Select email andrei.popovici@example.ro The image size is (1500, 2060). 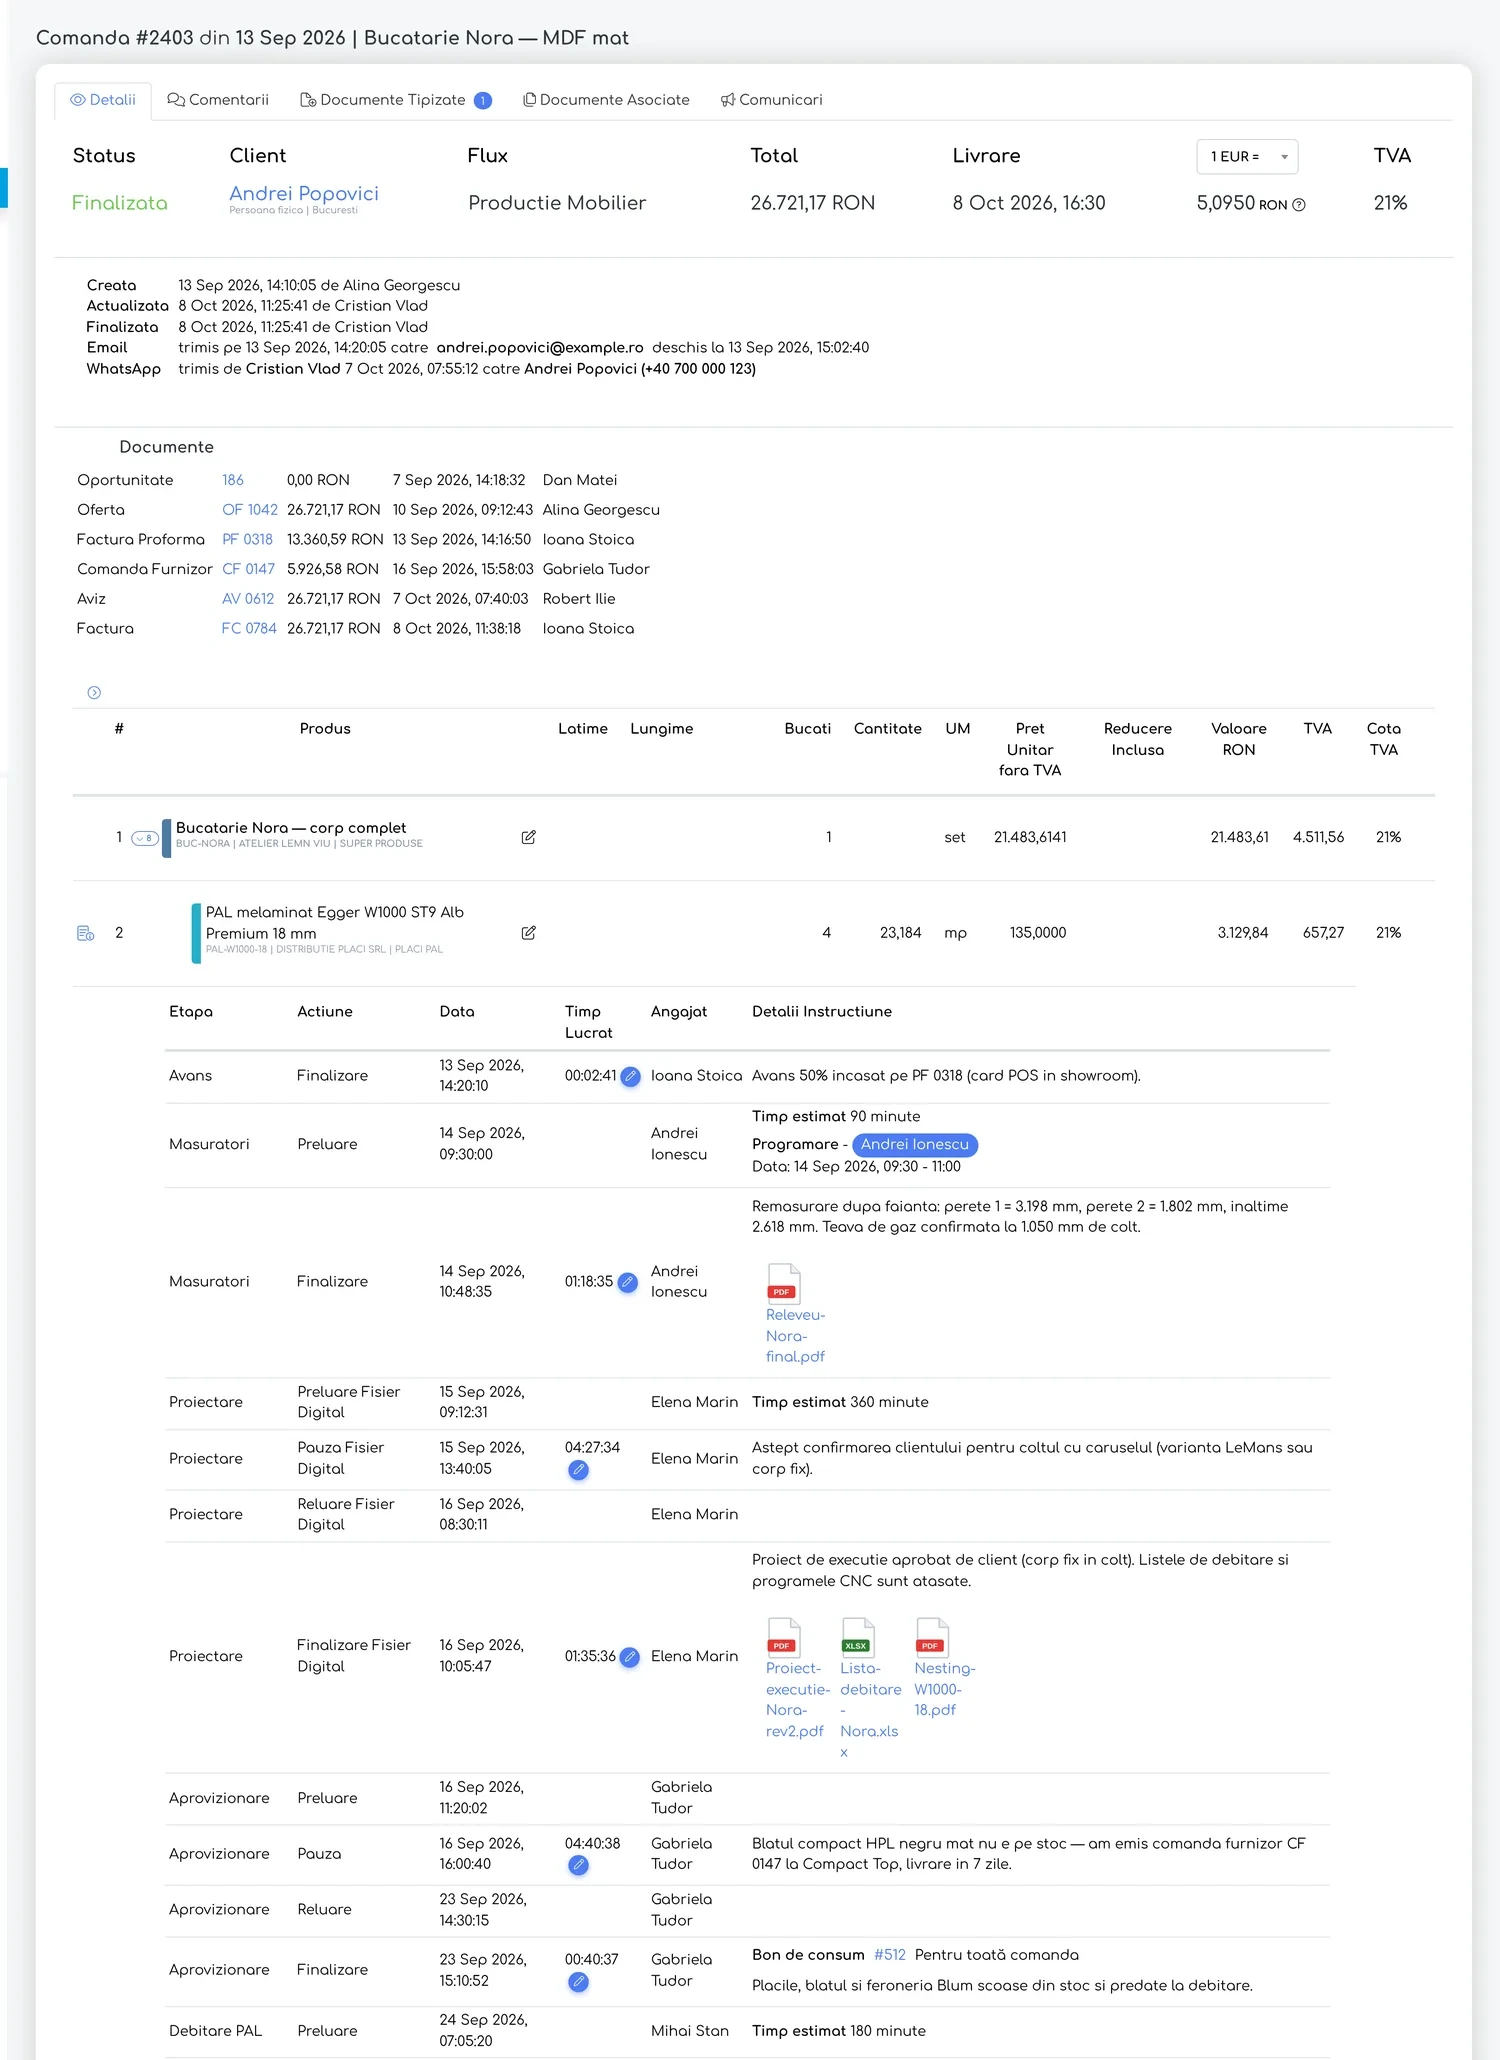tap(540, 348)
